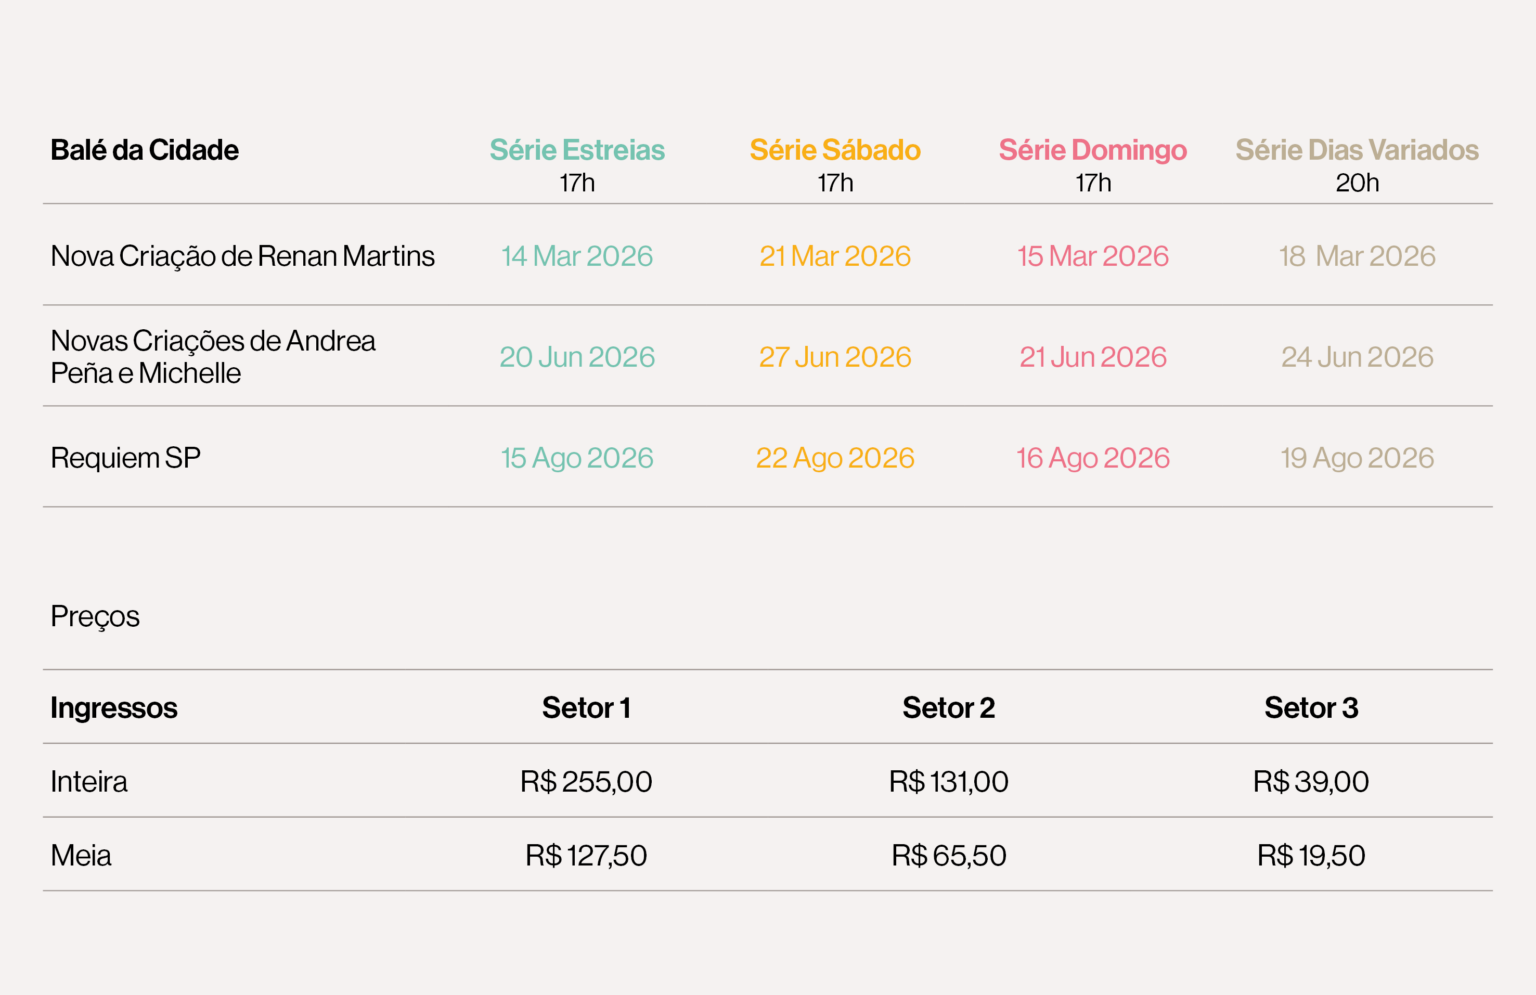Open the Série Domingo header

point(1093,150)
